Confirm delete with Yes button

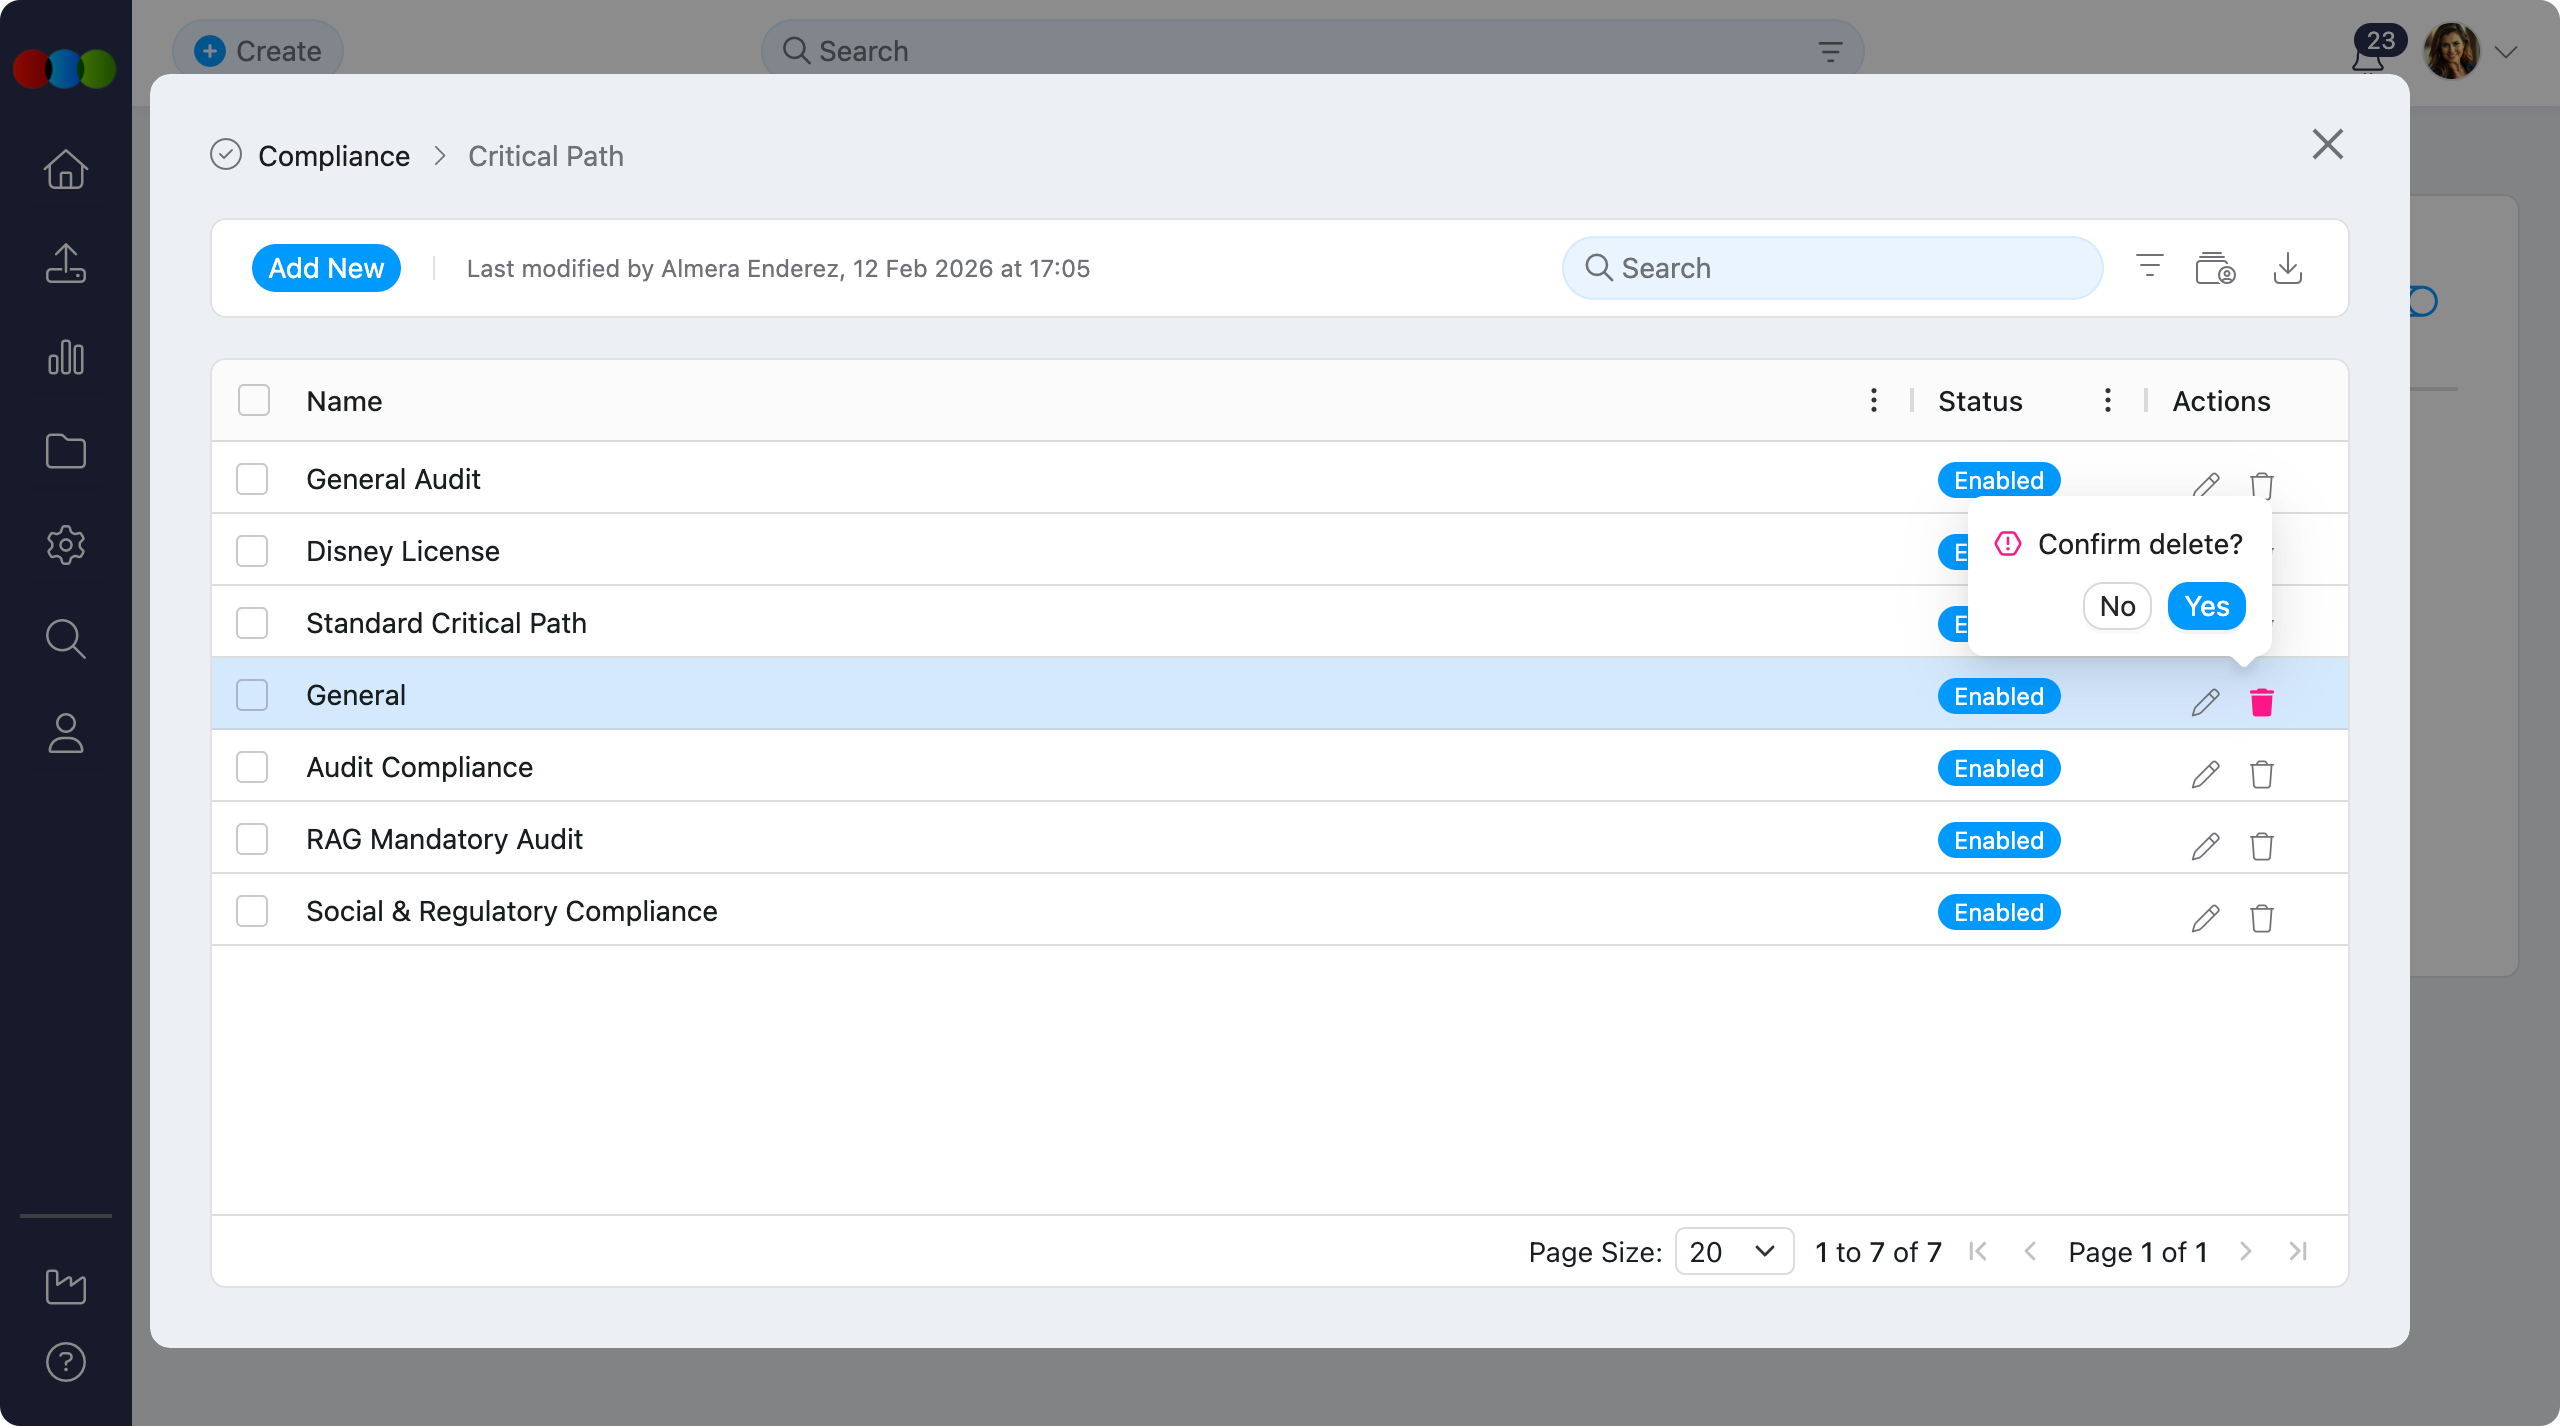[x=2206, y=606]
